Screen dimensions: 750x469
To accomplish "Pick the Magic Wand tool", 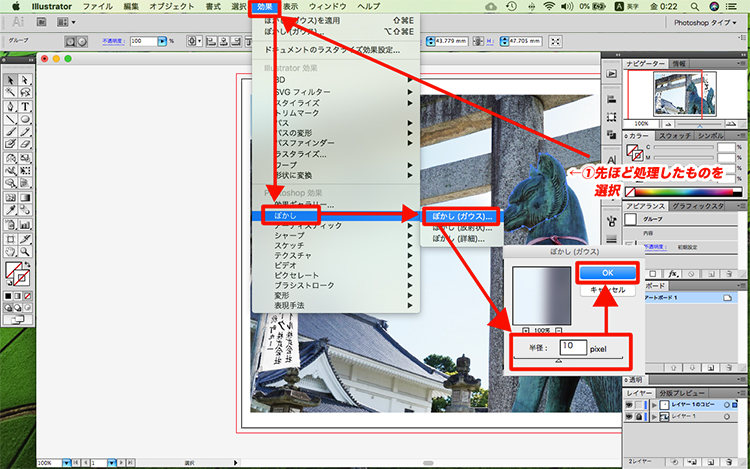I will [x=10, y=93].
